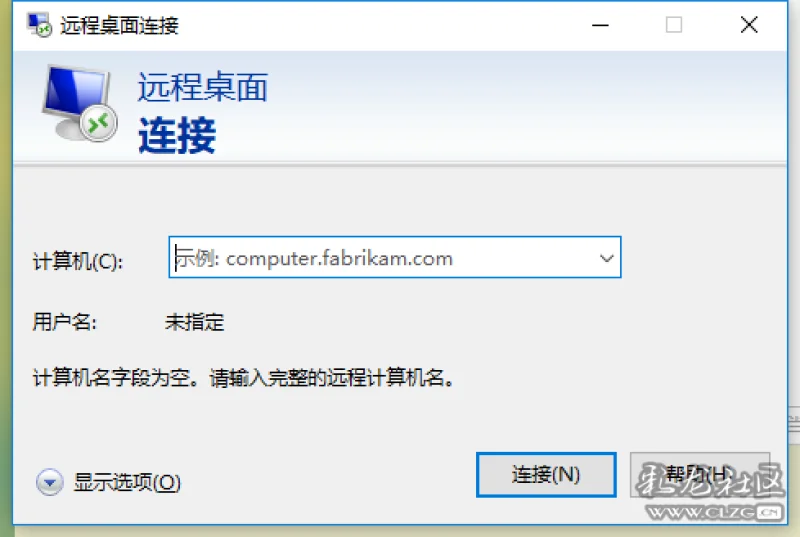Click the 用户名: label
Viewport: 800px width, 537px height.
(x=64, y=322)
